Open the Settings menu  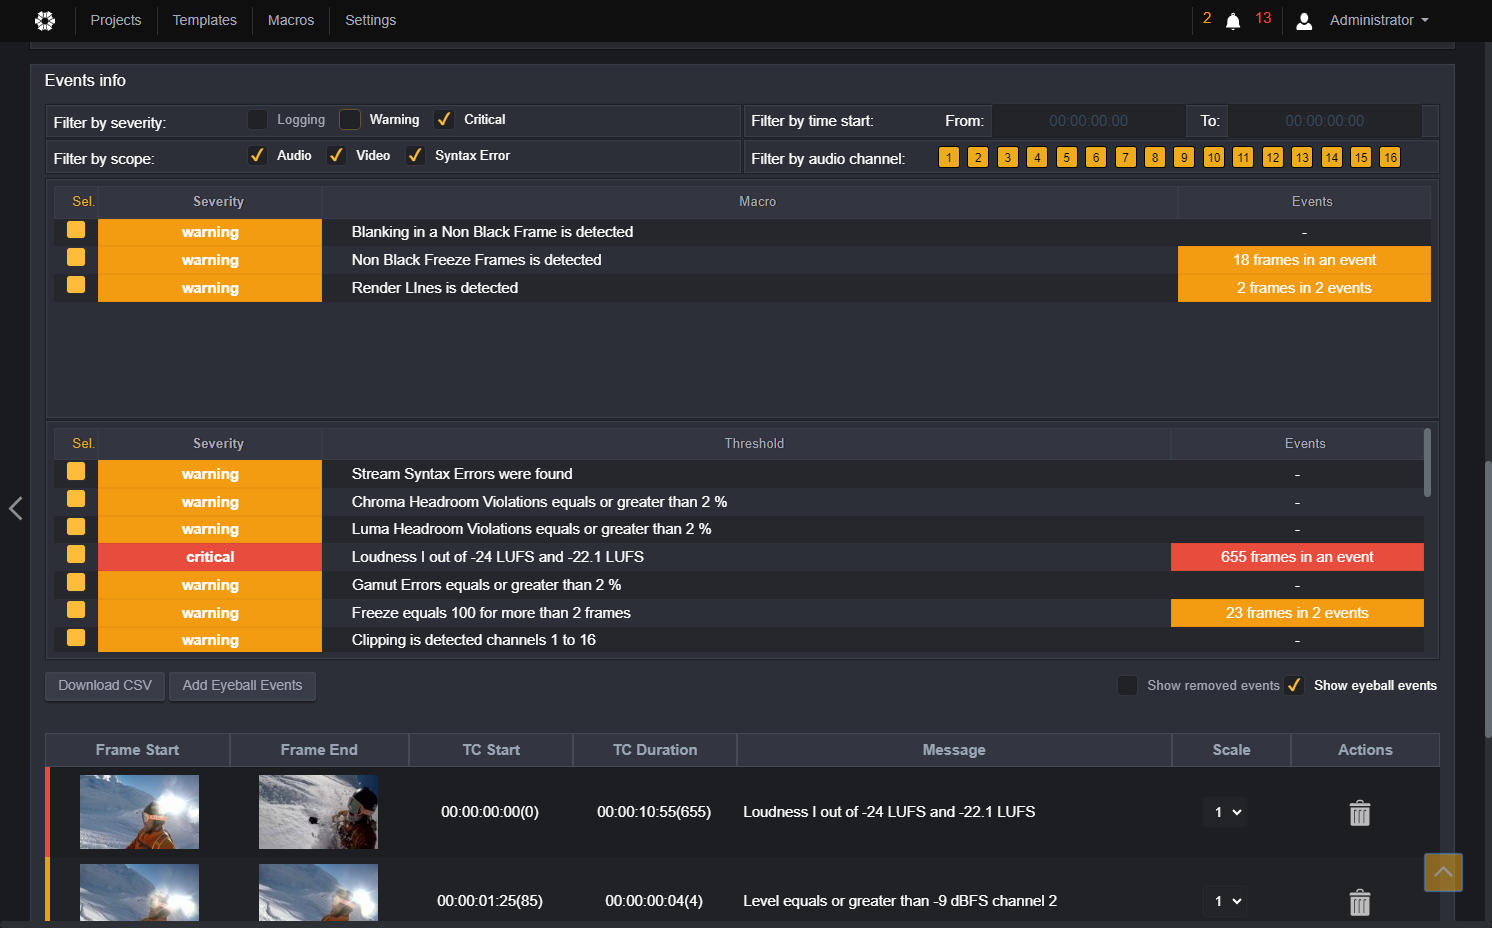(371, 20)
